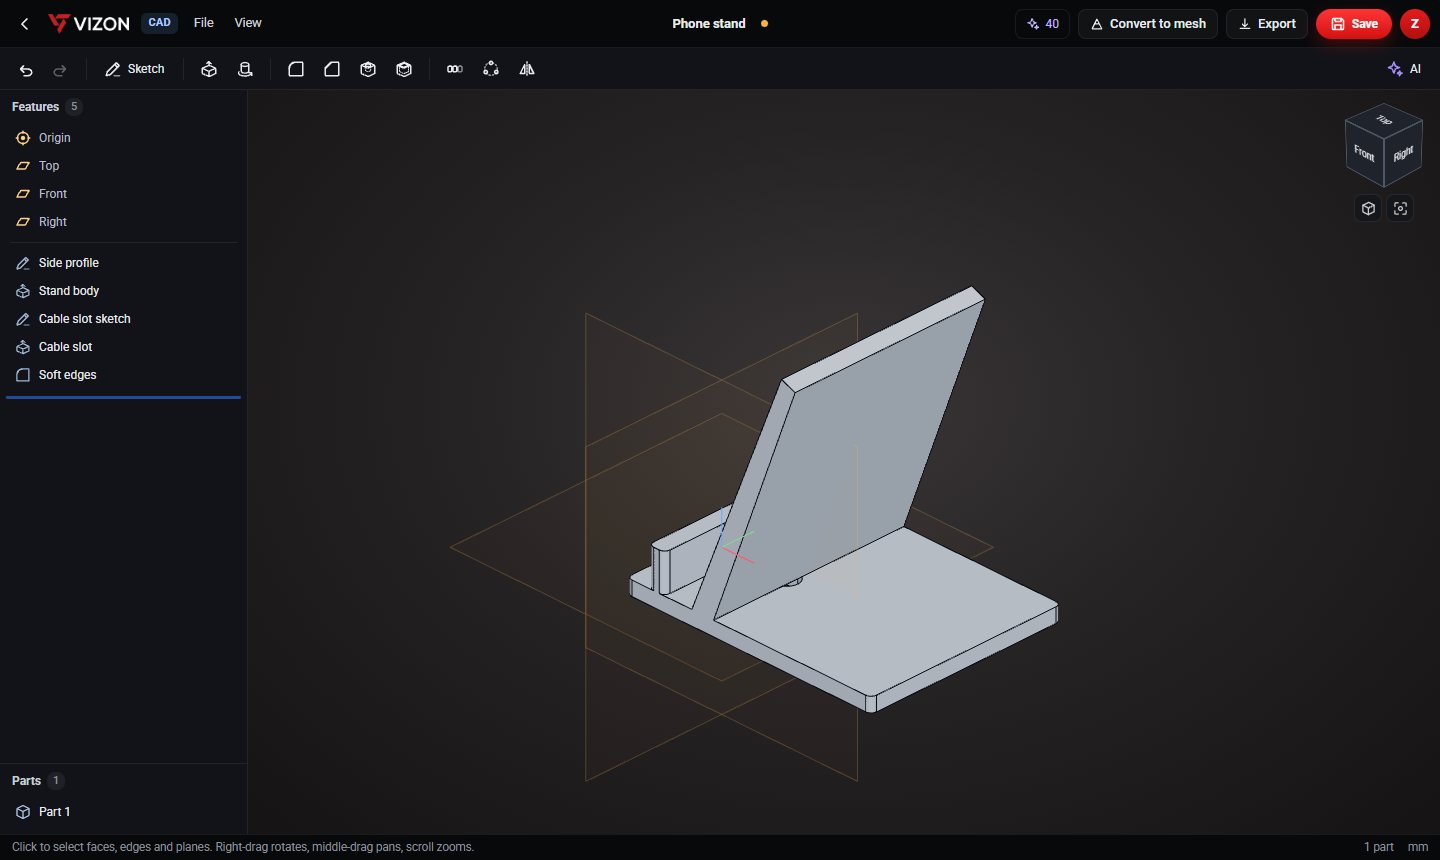The image size is (1440, 860).
Task: Select the Cable slot sketch feature
Action: point(124,319)
